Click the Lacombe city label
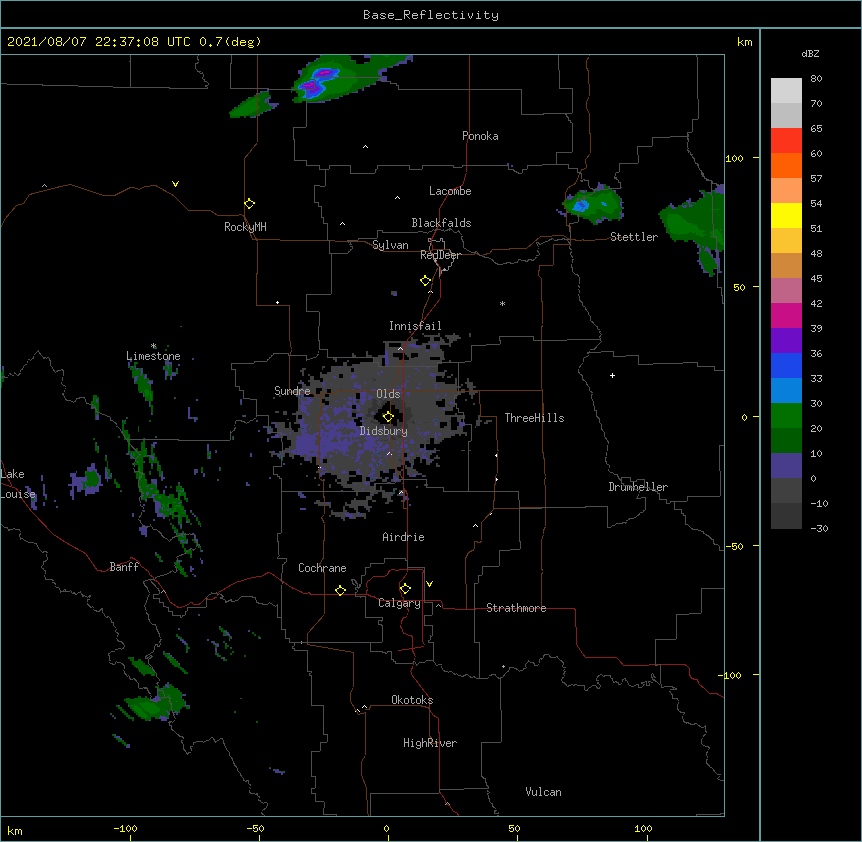Screen dimensions: 862x842 (x=450, y=191)
